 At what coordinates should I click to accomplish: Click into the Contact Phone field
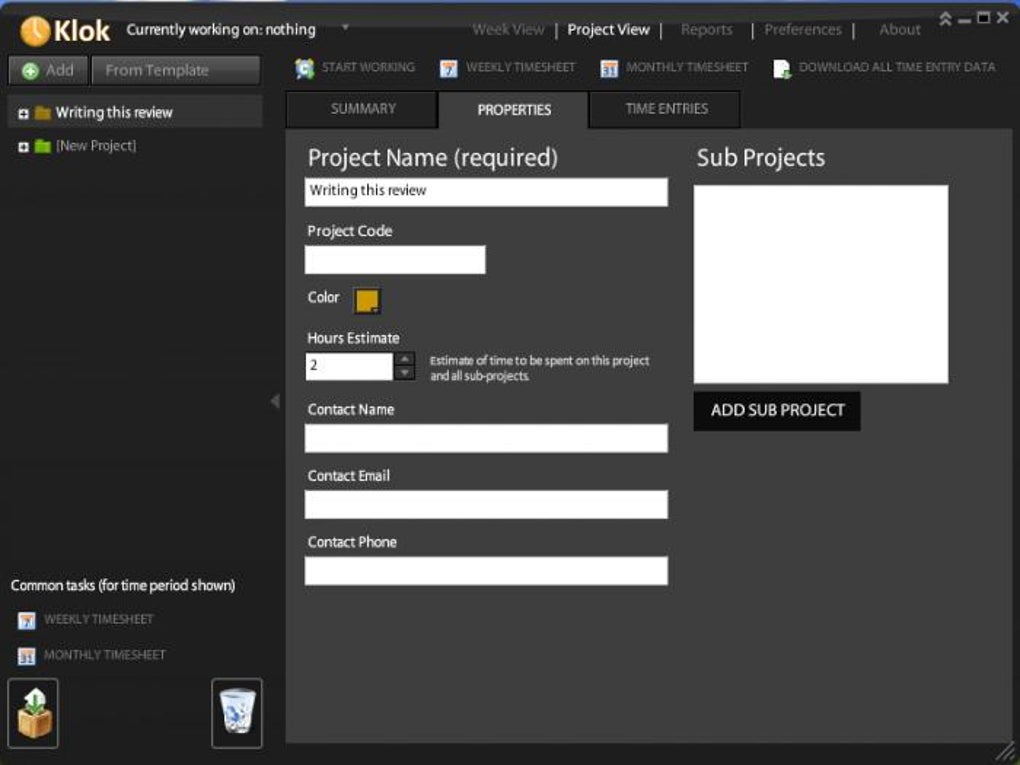pos(486,570)
